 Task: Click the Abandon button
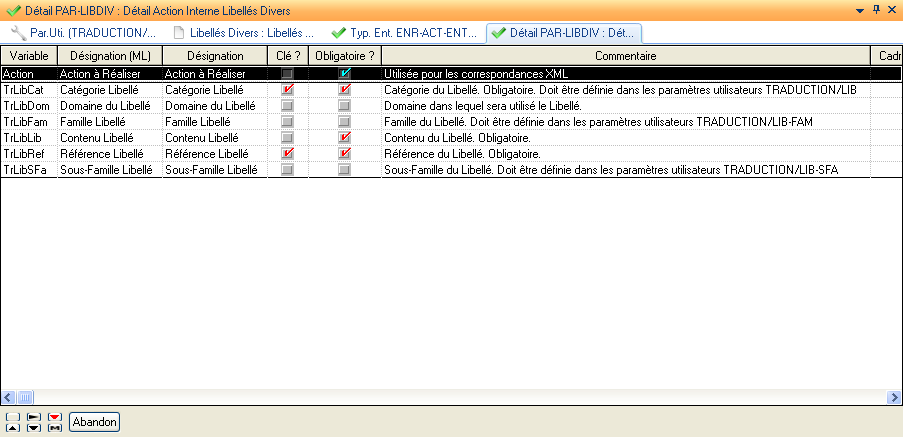pos(95,422)
